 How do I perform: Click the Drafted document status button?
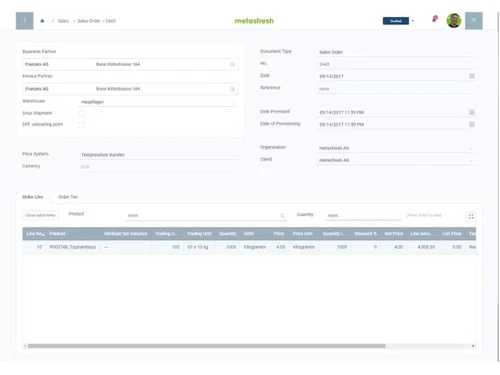(x=396, y=21)
